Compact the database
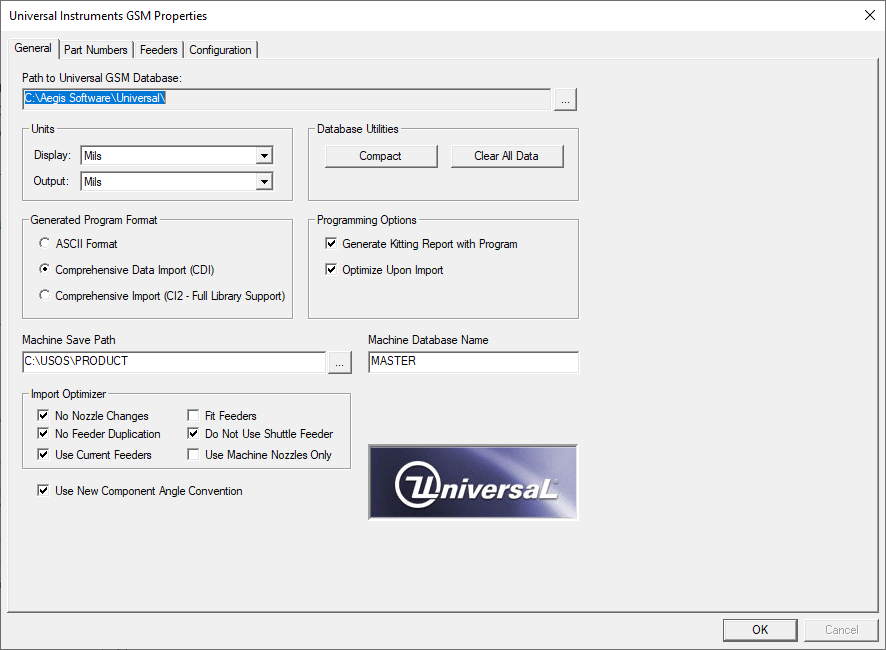 tap(381, 156)
